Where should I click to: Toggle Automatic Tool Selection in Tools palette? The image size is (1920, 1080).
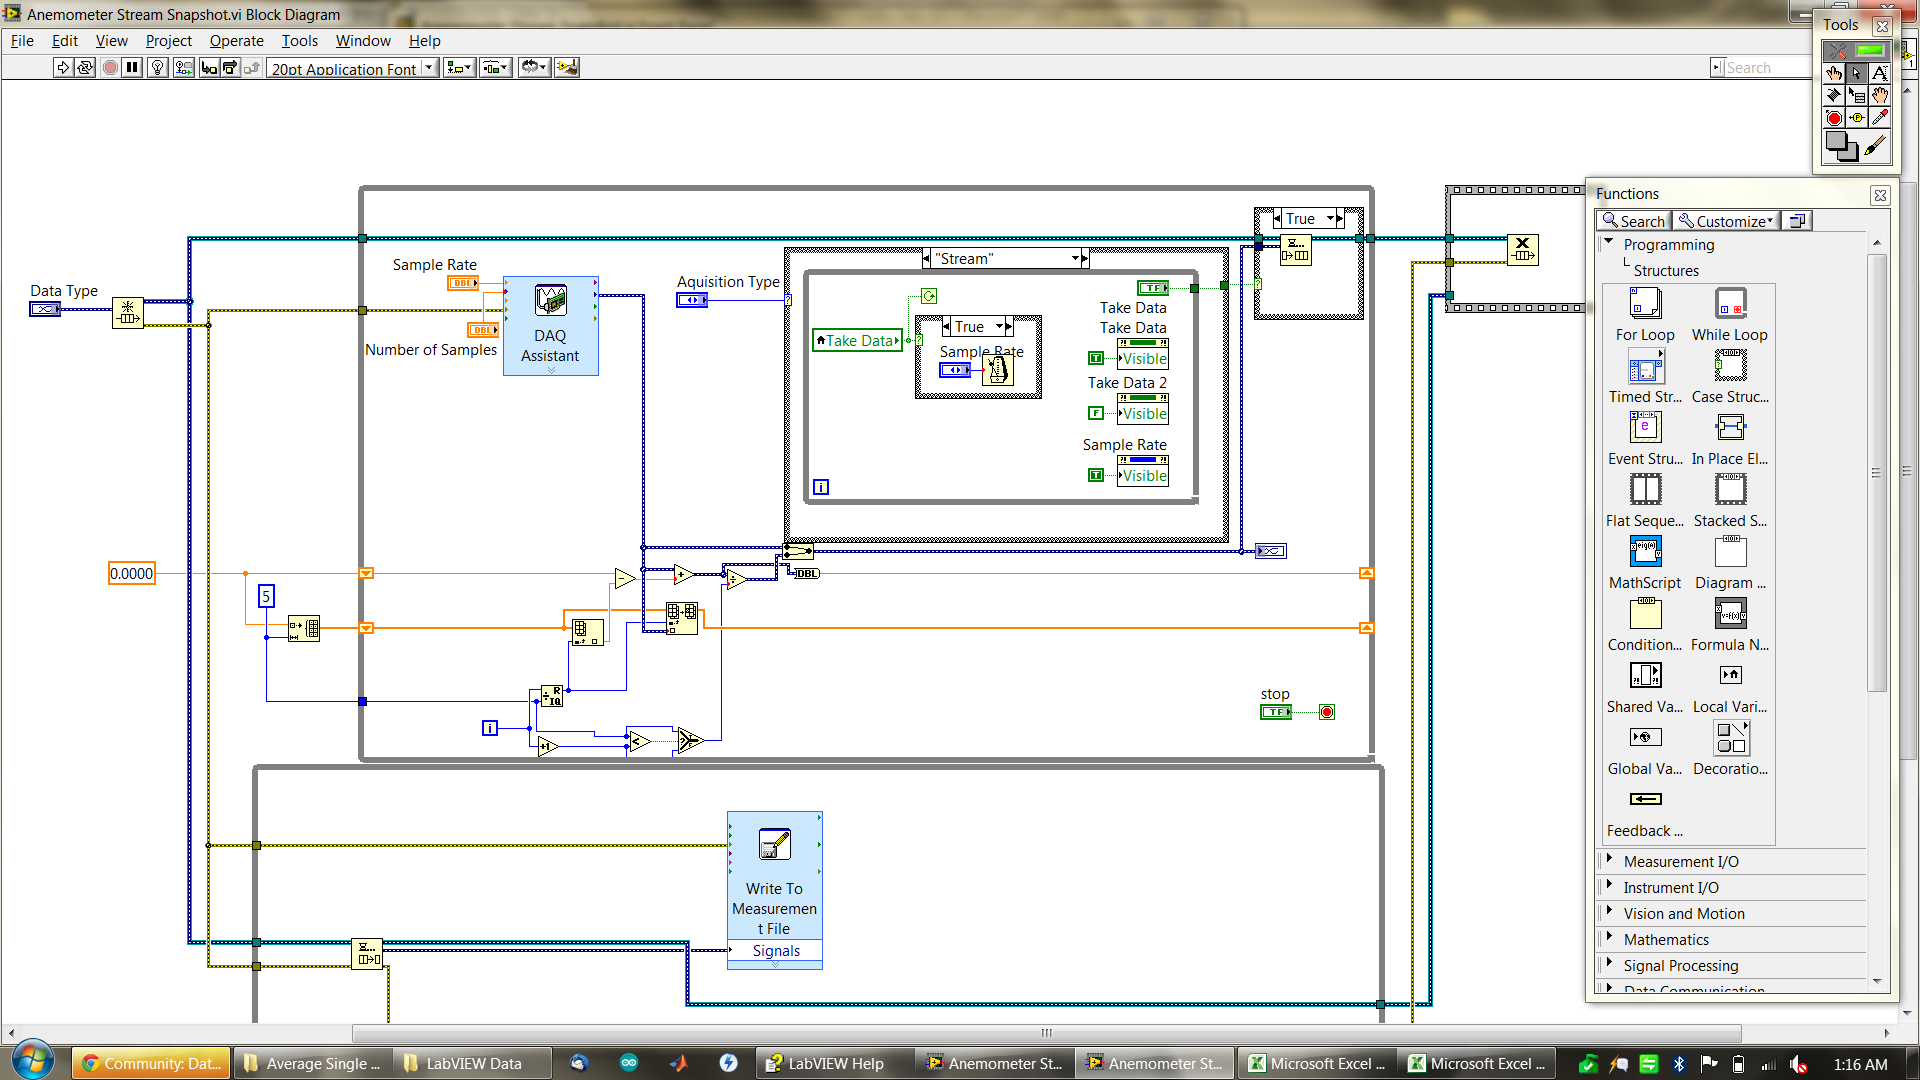coord(1856,50)
